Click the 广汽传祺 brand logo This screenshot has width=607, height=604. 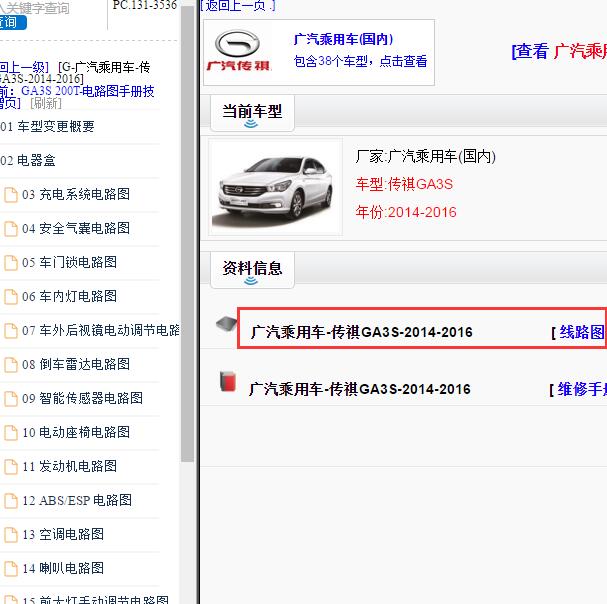pos(238,51)
